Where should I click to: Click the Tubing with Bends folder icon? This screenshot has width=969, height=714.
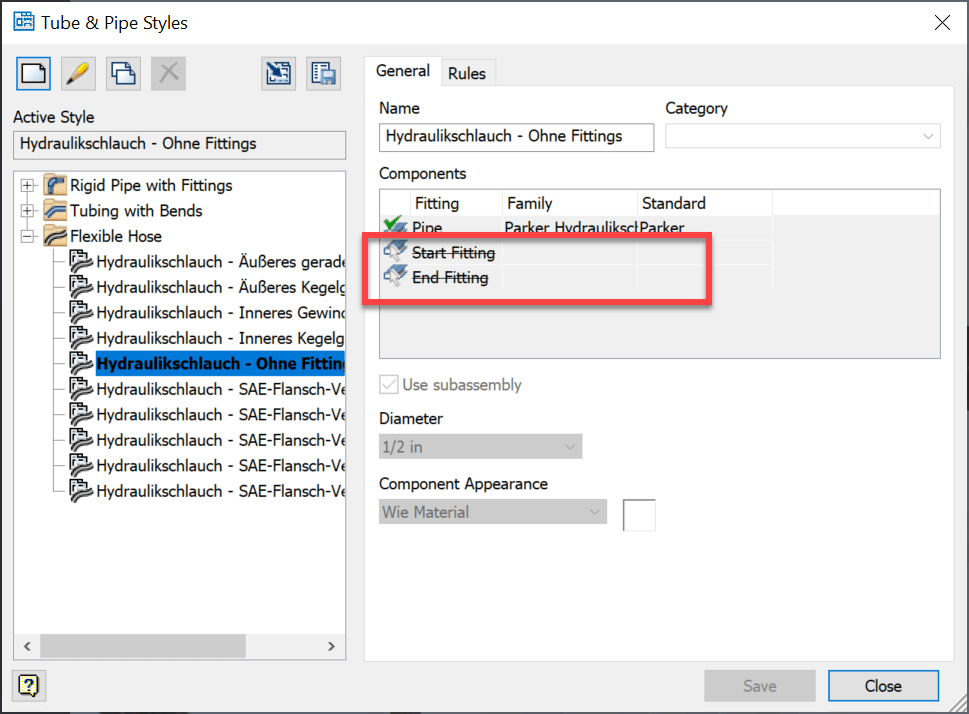click(x=55, y=210)
